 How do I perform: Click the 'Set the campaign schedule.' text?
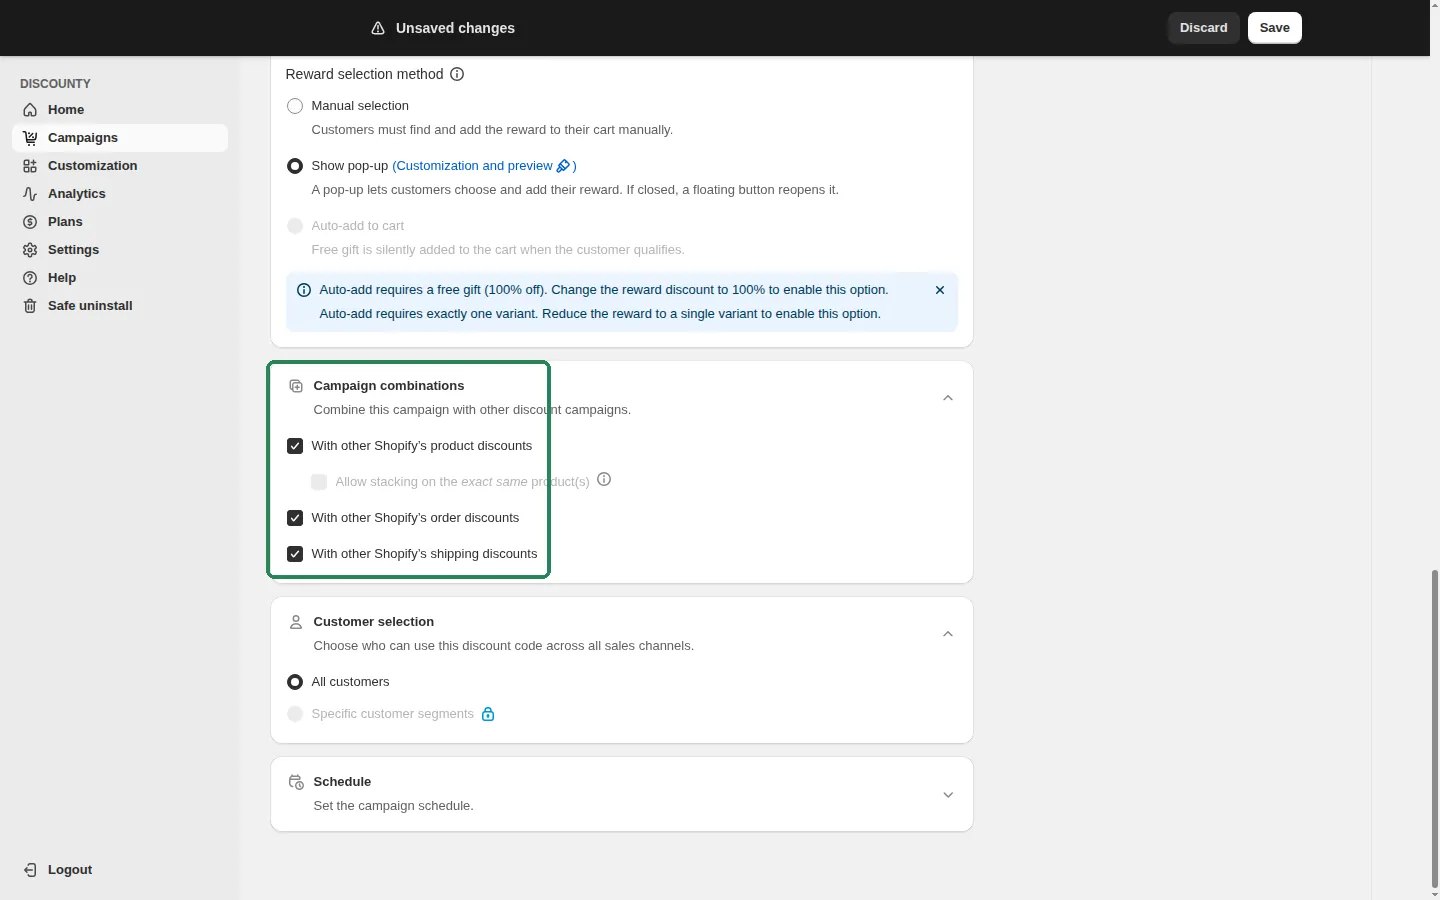click(394, 806)
